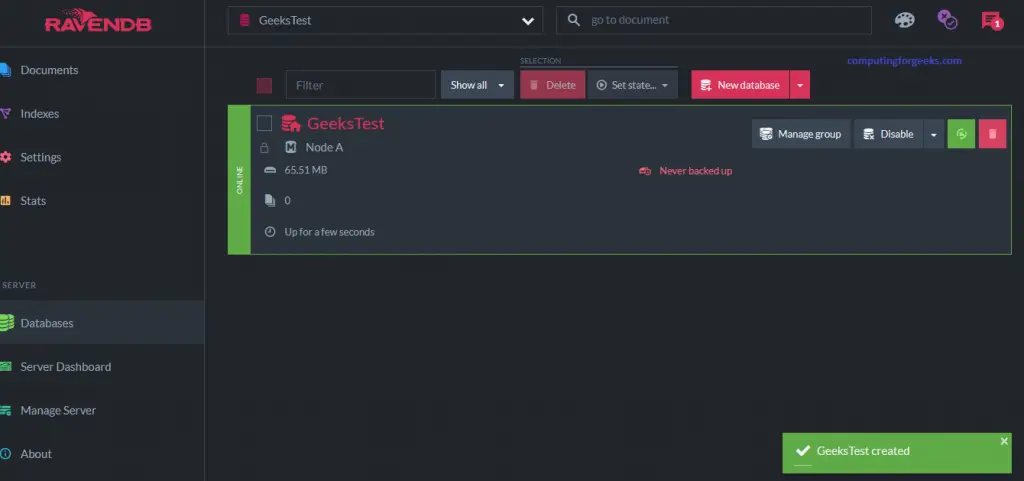Click the Indexes sidebar icon

point(5,114)
